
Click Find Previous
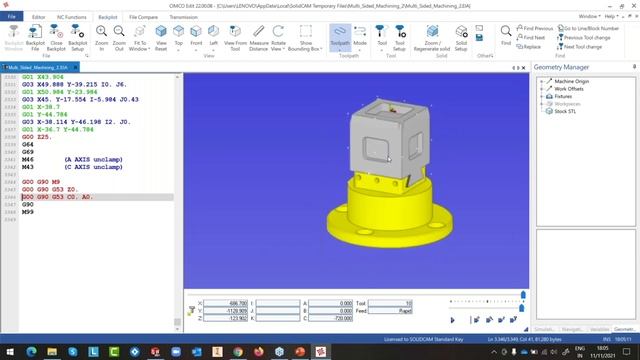[x=534, y=28]
